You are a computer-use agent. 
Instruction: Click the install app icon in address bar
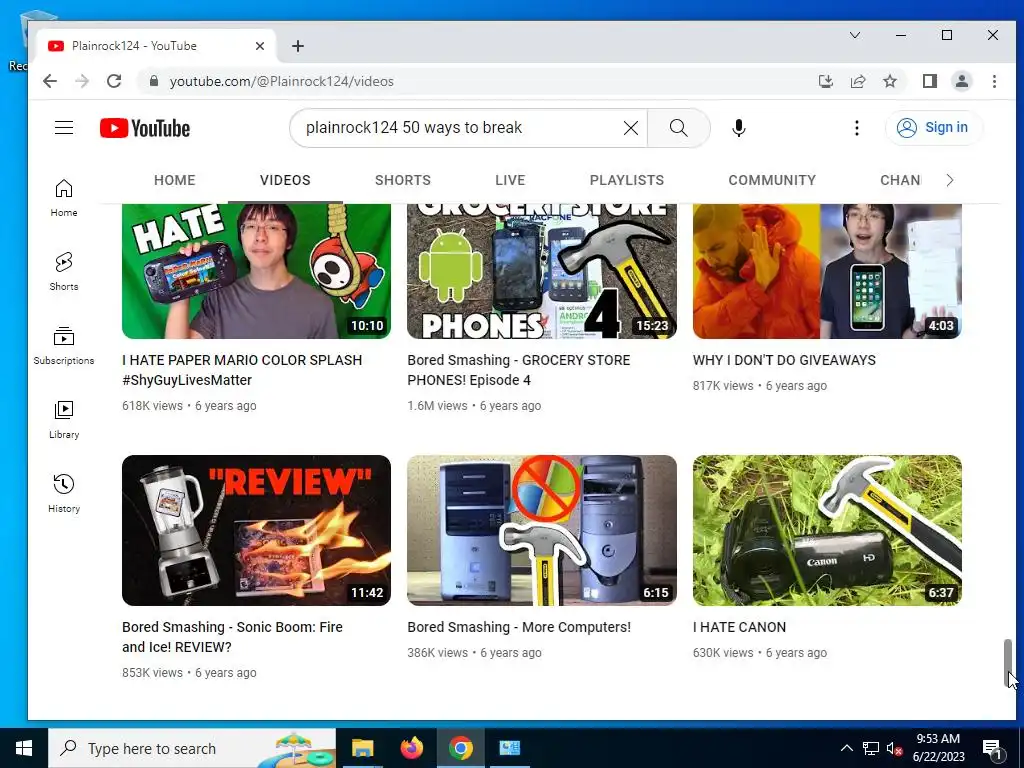[825, 81]
